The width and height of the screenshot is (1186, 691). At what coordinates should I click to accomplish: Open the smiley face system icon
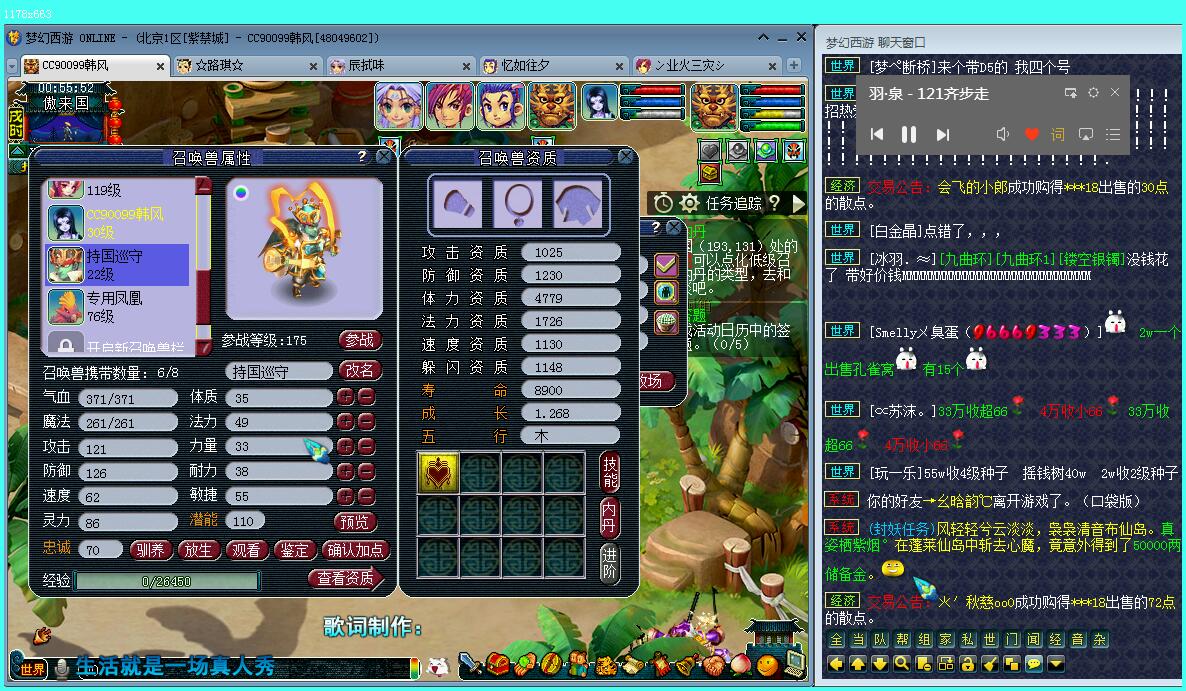coord(768,666)
